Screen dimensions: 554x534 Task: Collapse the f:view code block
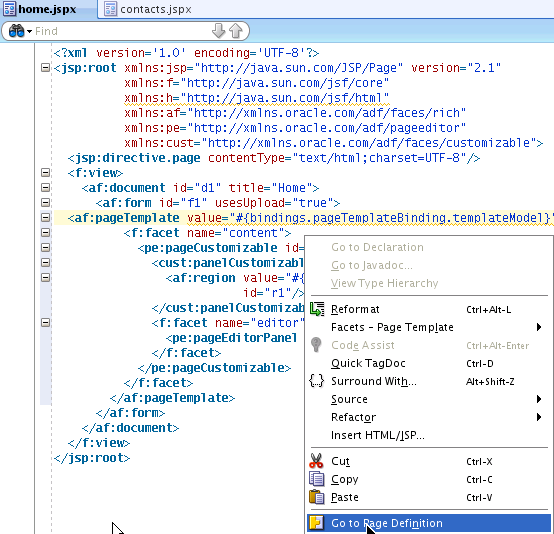[45, 172]
